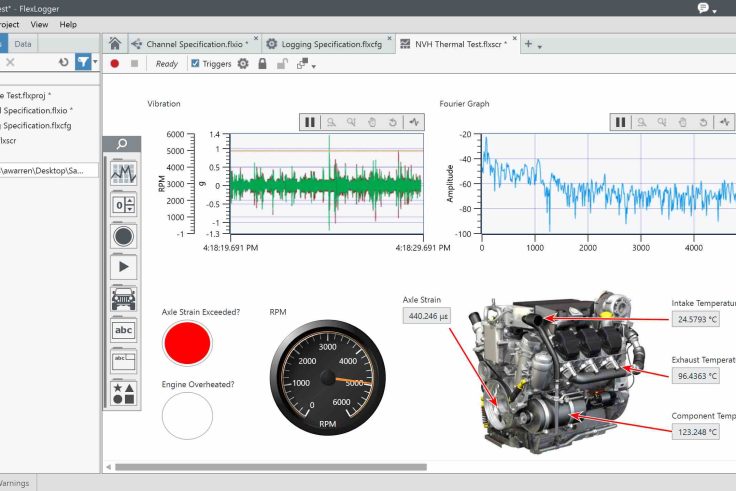Select horizontal zoom tool on Fourier Graph
The height and width of the screenshot is (491, 736).
click(662, 122)
